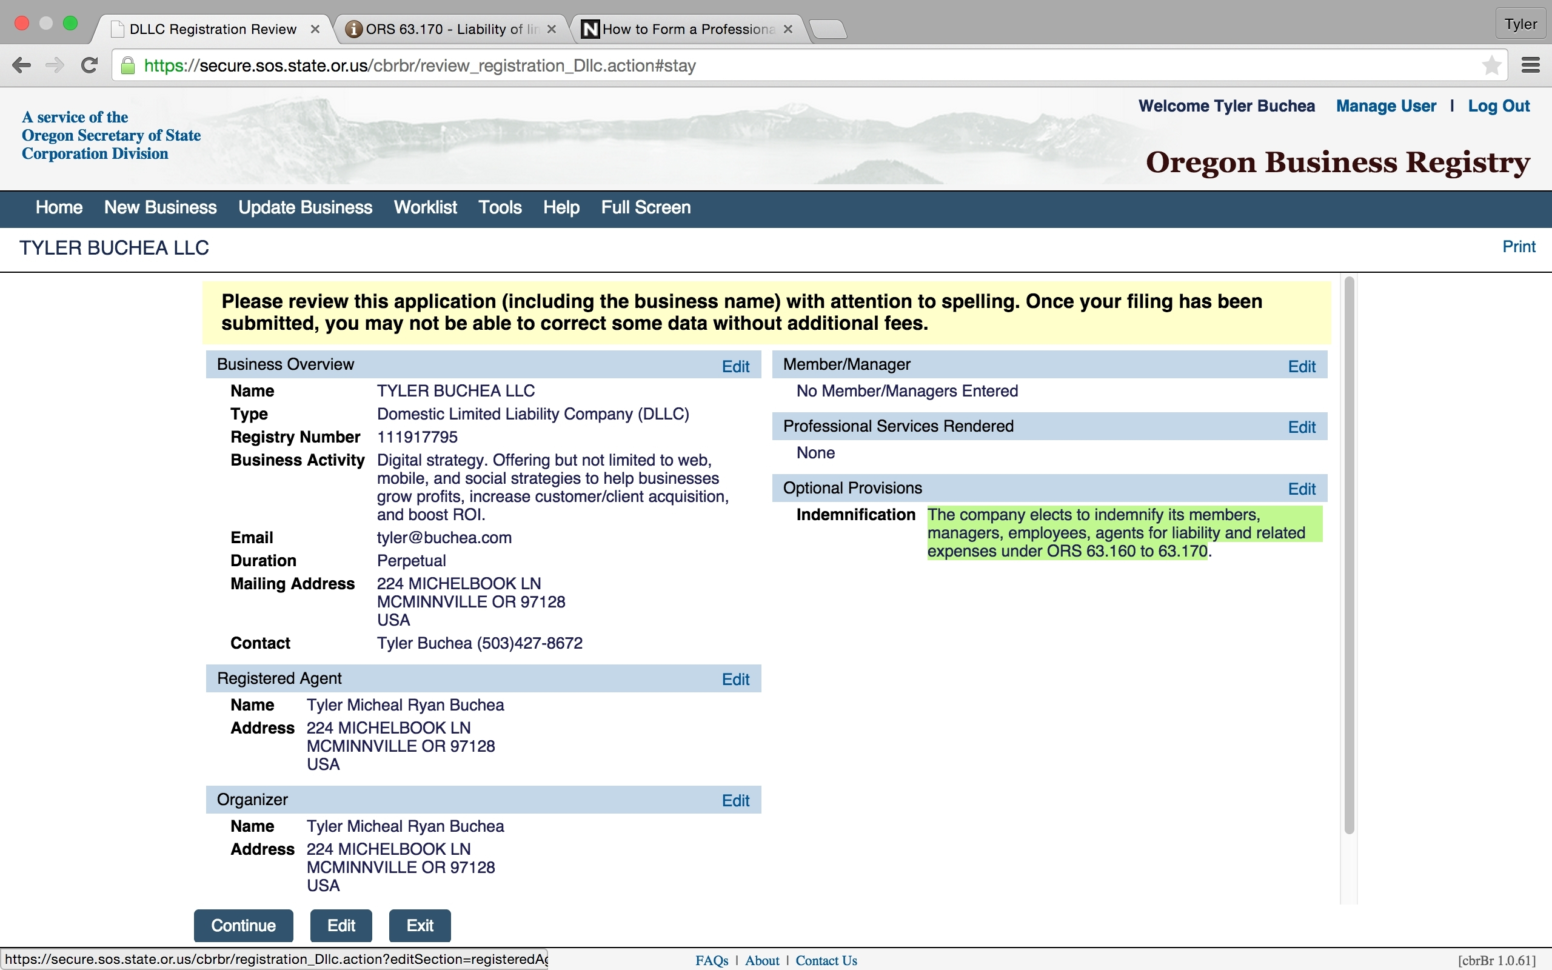Click the bookmark star in address bar
Screen dimensions: 1552x970
pyautogui.click(x=1491, y=65)
